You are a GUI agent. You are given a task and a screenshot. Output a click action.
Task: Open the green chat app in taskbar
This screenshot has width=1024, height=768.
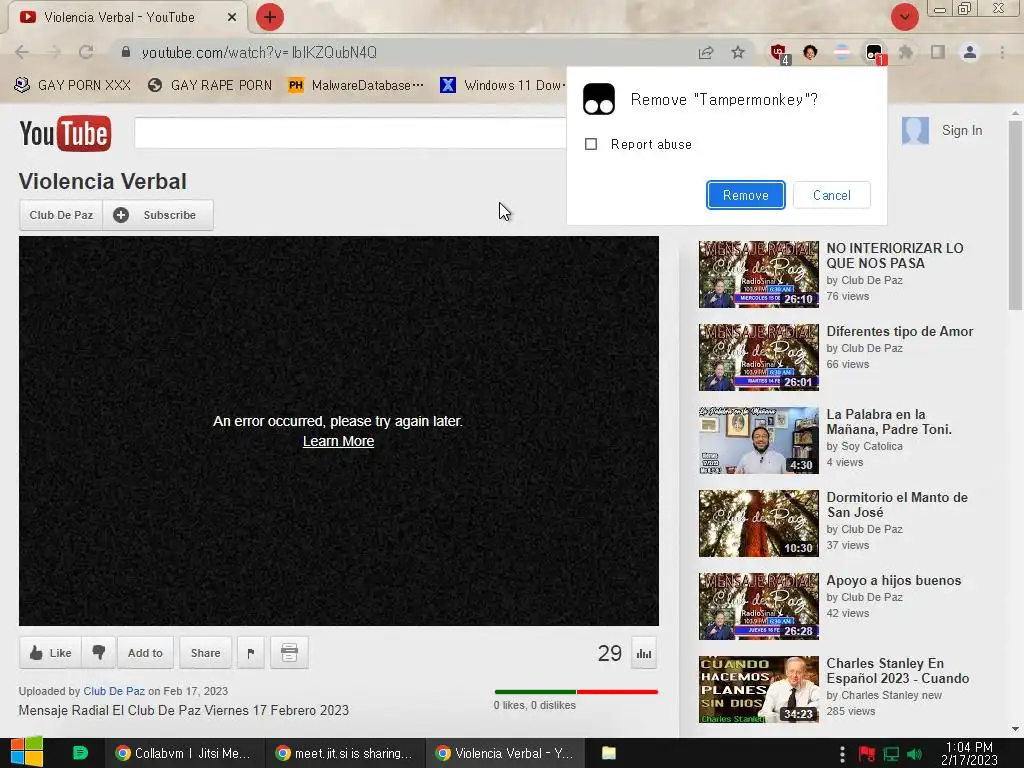click(80, 753)
